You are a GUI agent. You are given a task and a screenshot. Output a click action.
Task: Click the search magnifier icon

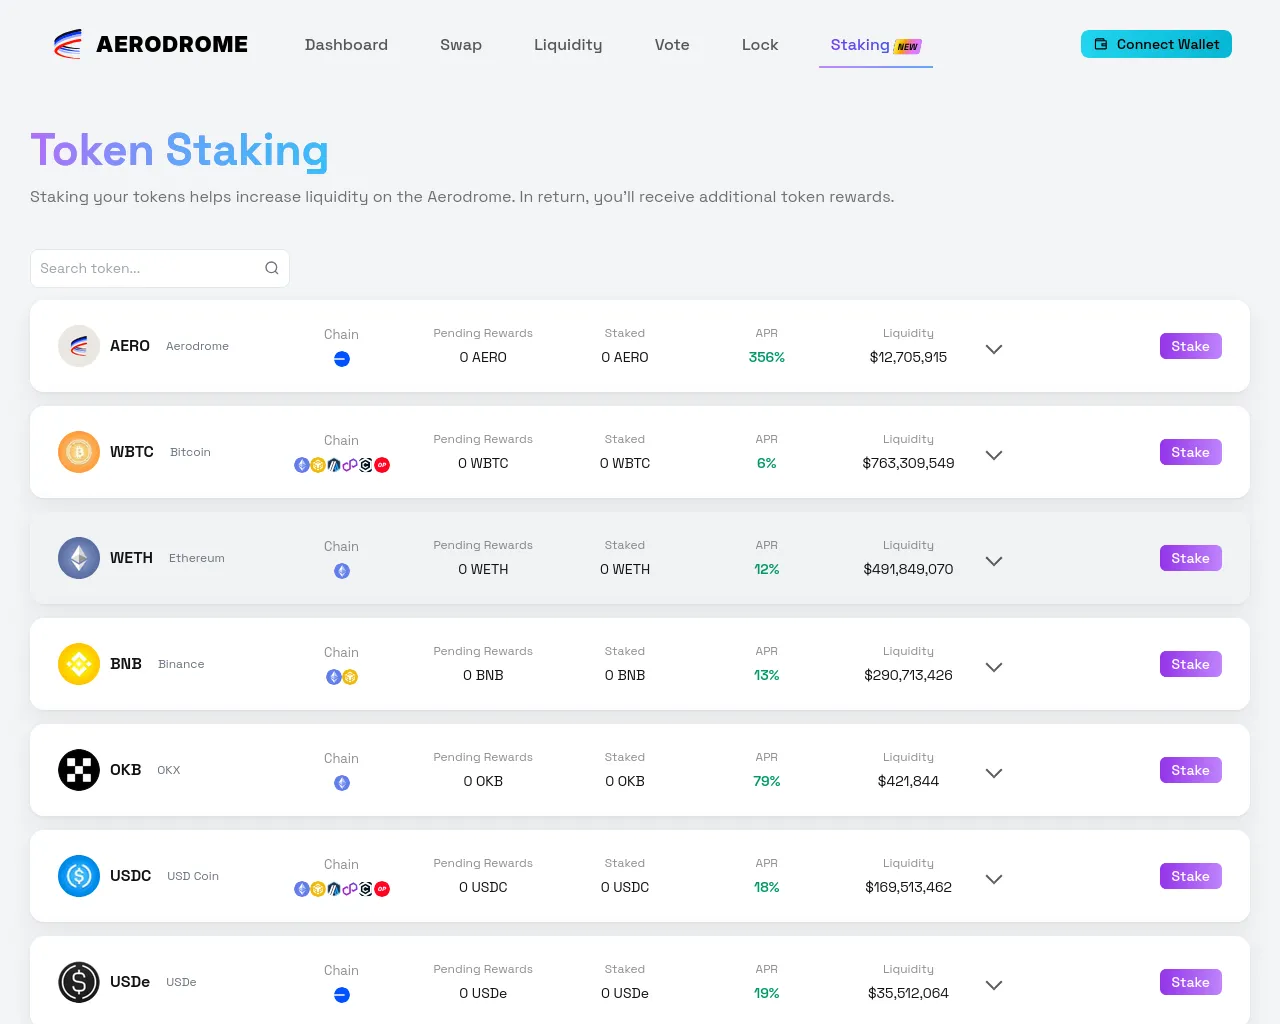tap(272, 268)
